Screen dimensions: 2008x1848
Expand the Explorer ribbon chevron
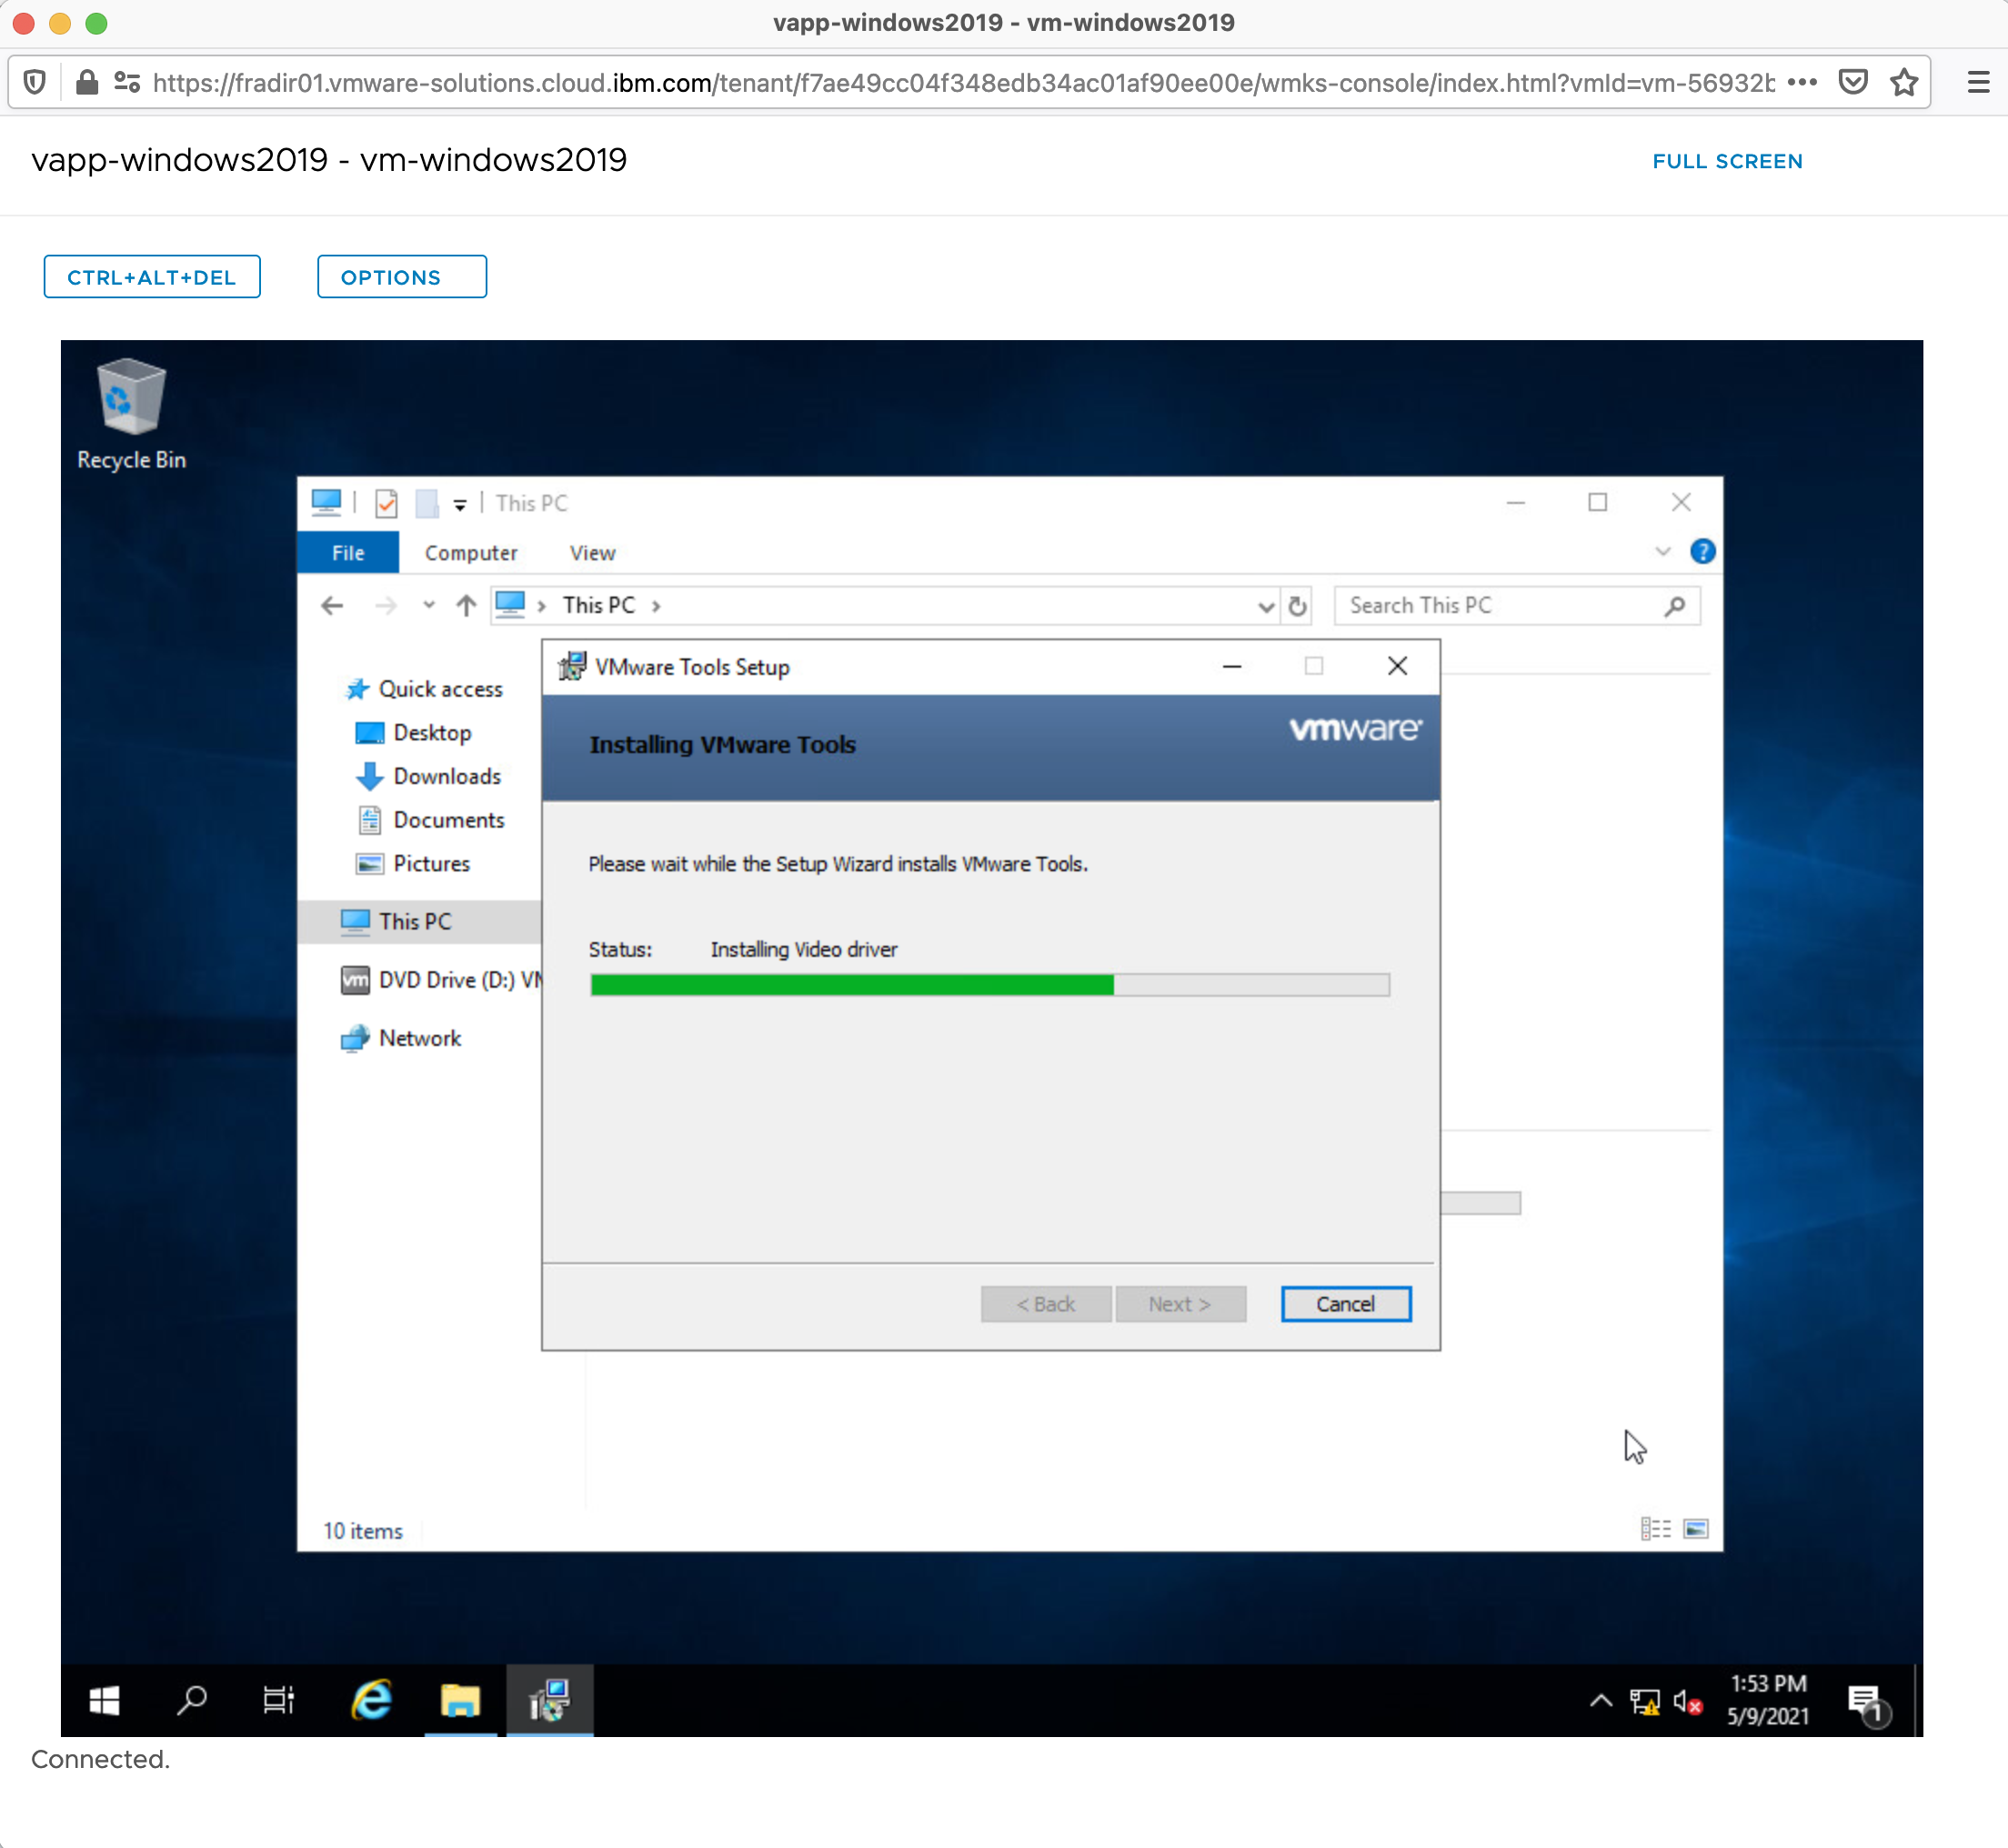[1662, 552]
